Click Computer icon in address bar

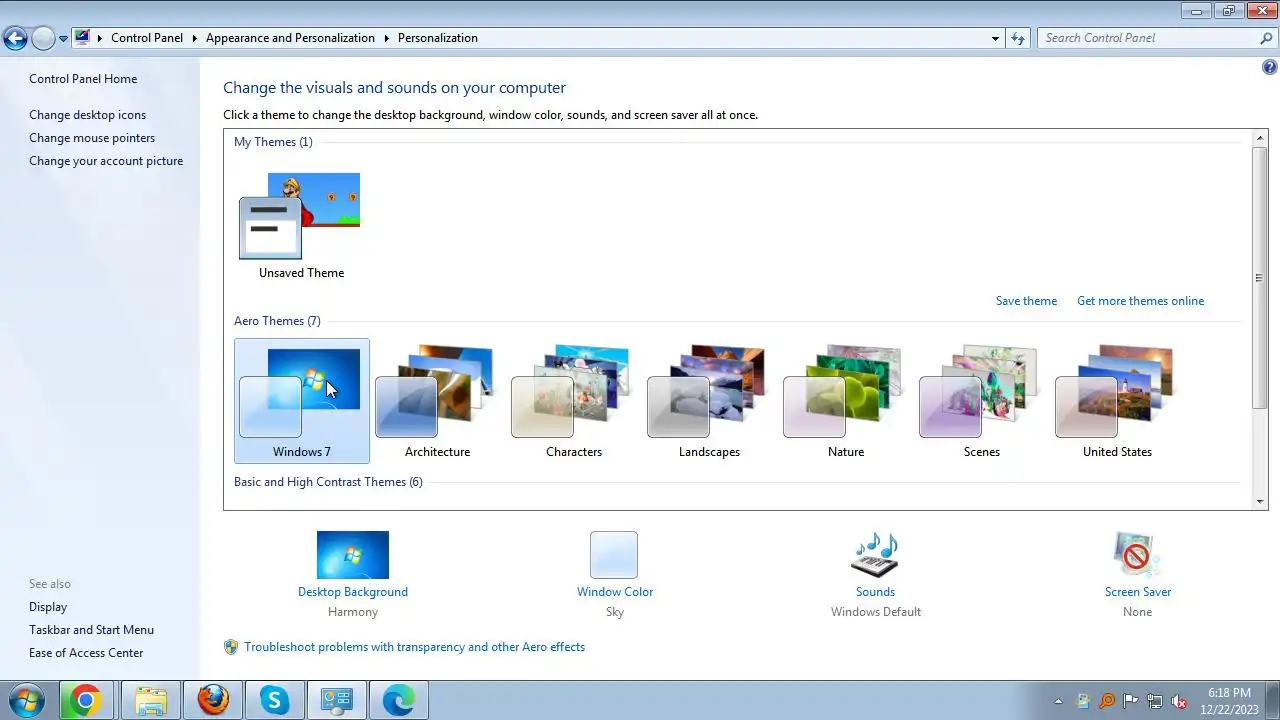coord(82,38)
